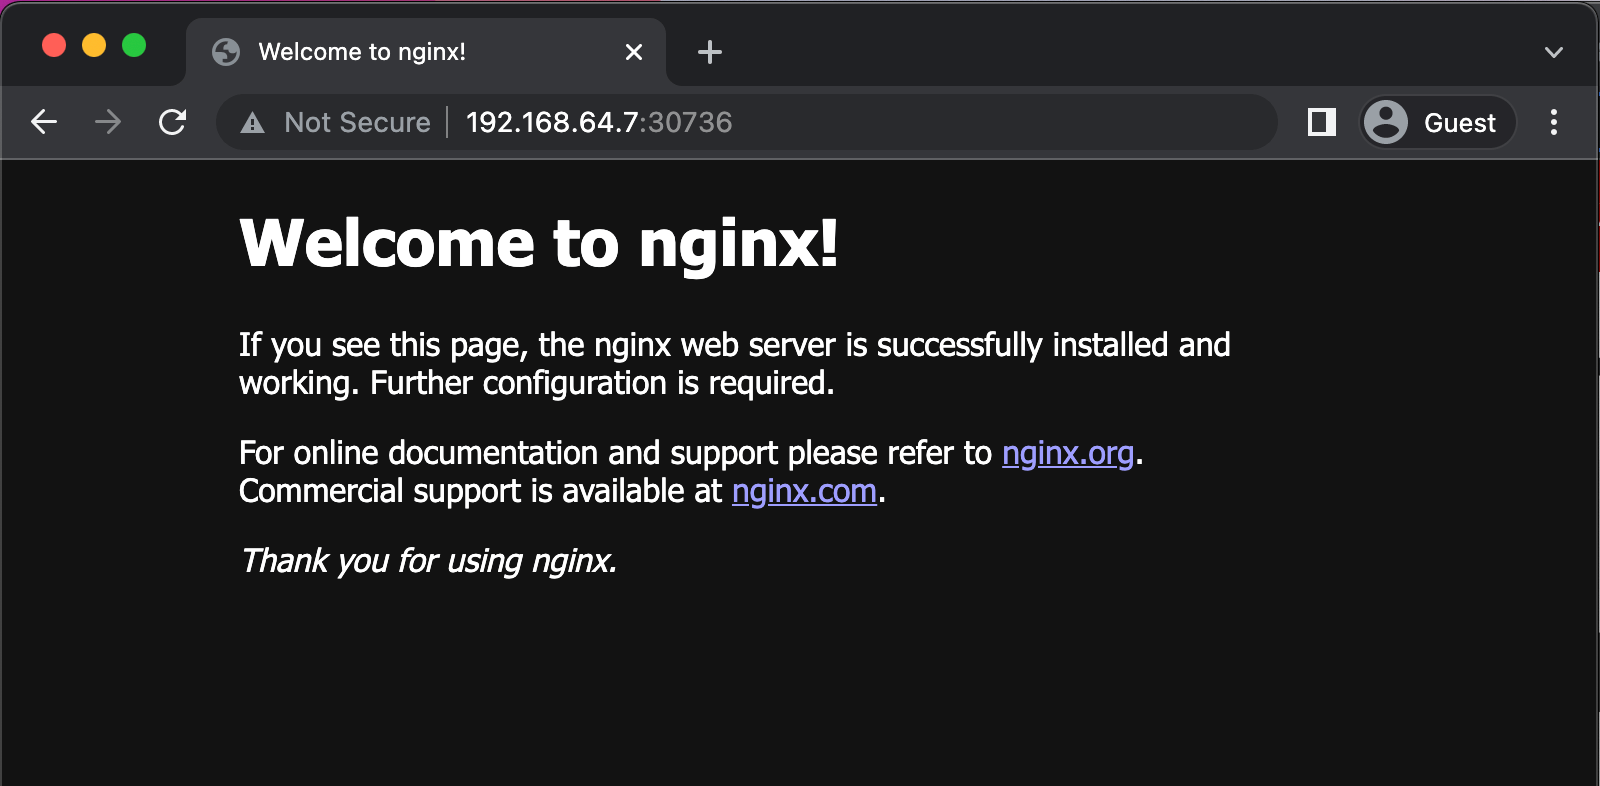
Task: Close the Welcome to nginx! tab
Action: click(x=633, y=52)
